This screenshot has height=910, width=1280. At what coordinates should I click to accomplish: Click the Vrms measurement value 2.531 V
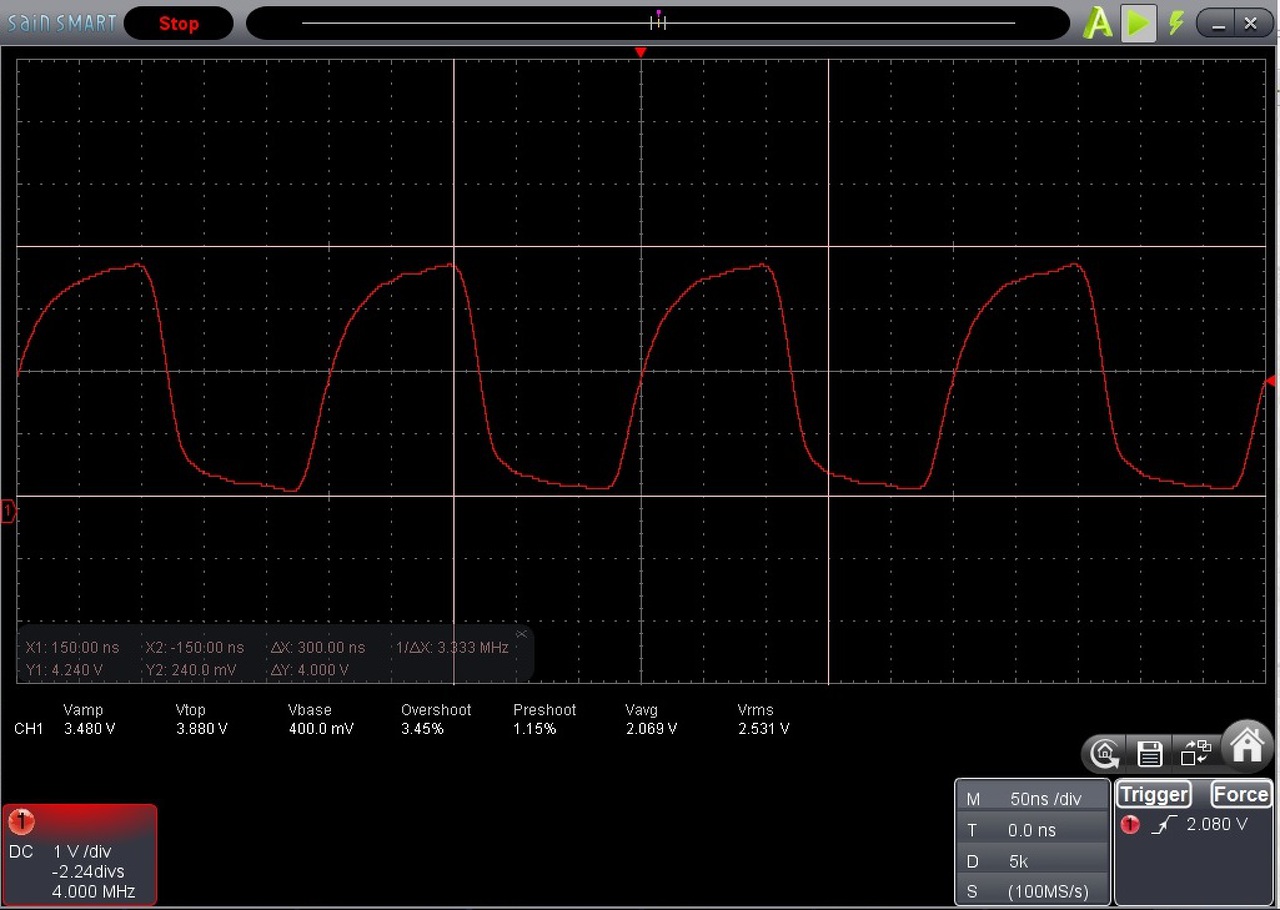coord(763,729)
